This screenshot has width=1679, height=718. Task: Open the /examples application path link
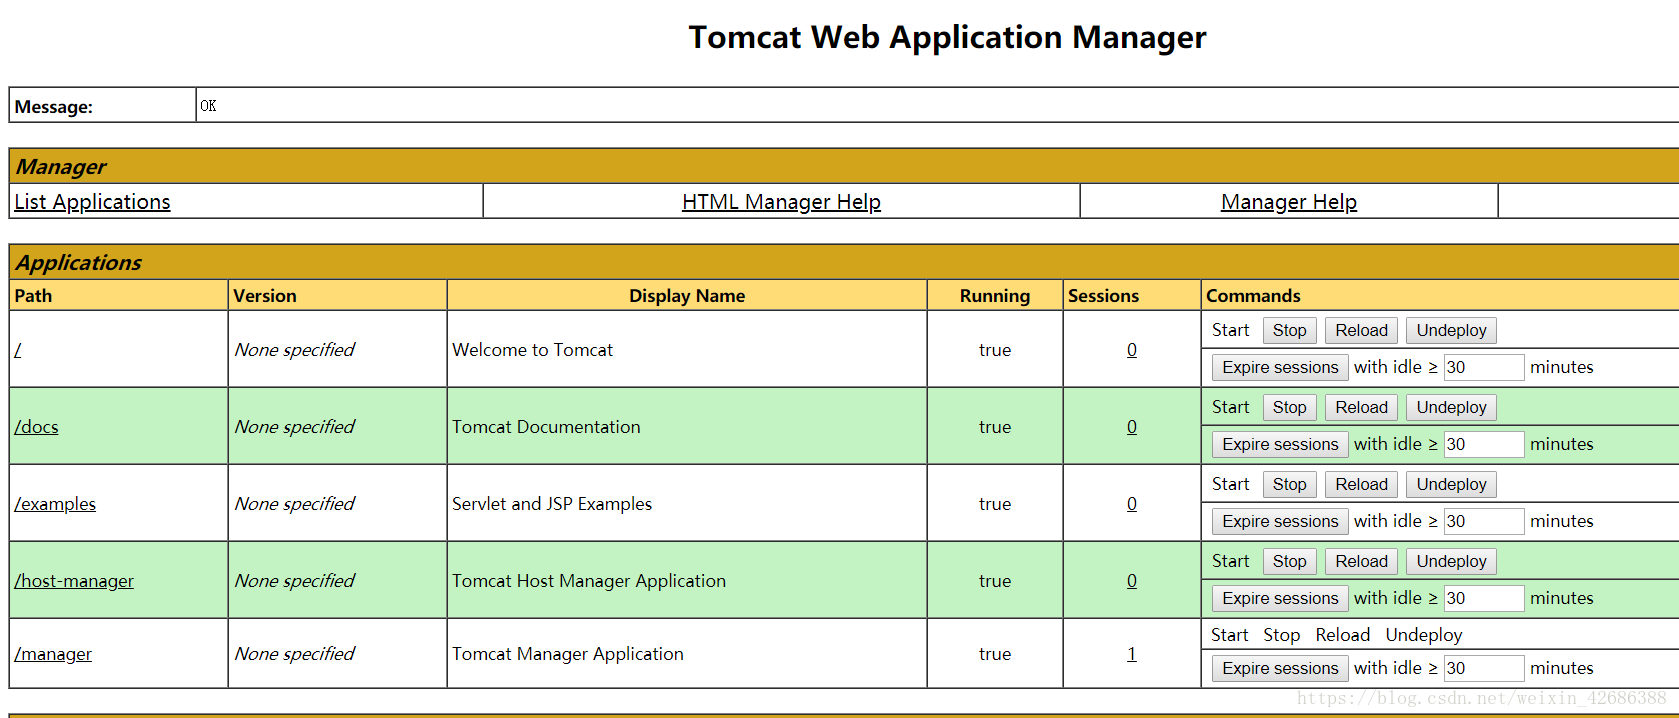pyautogui.click(x=55, y=504)
